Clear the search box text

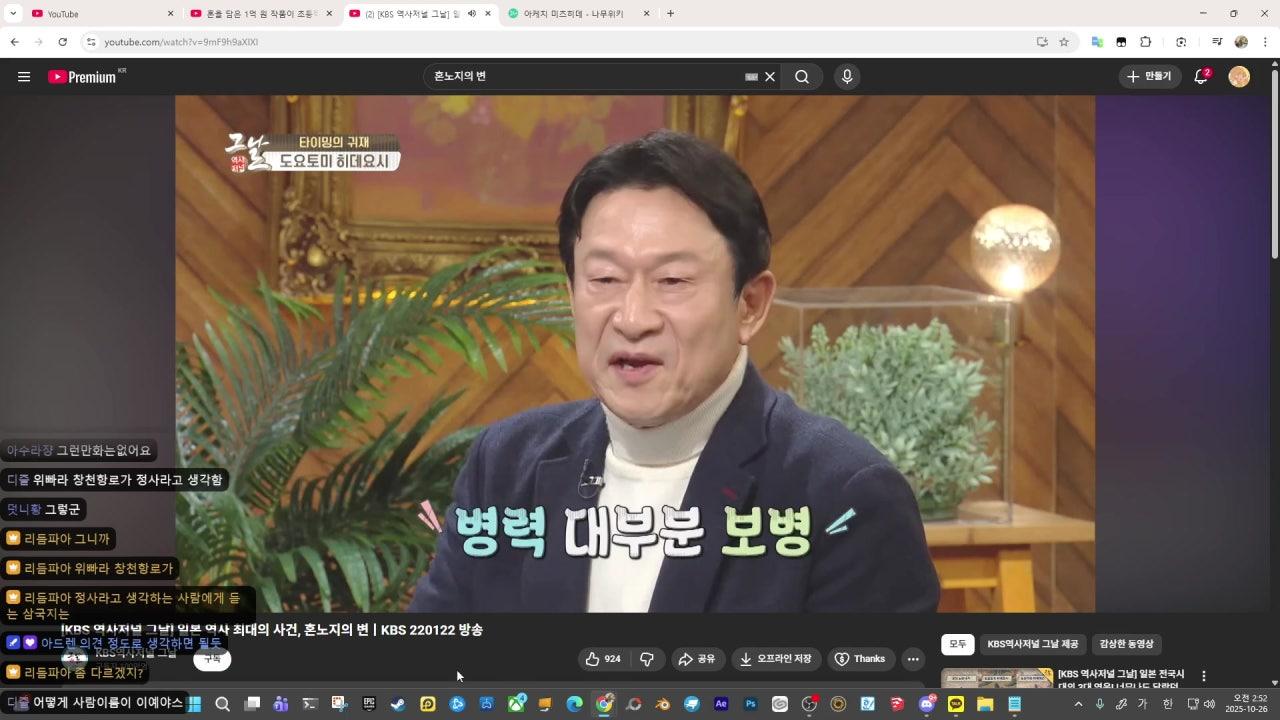pyautogui.click(x=770, y=77)
